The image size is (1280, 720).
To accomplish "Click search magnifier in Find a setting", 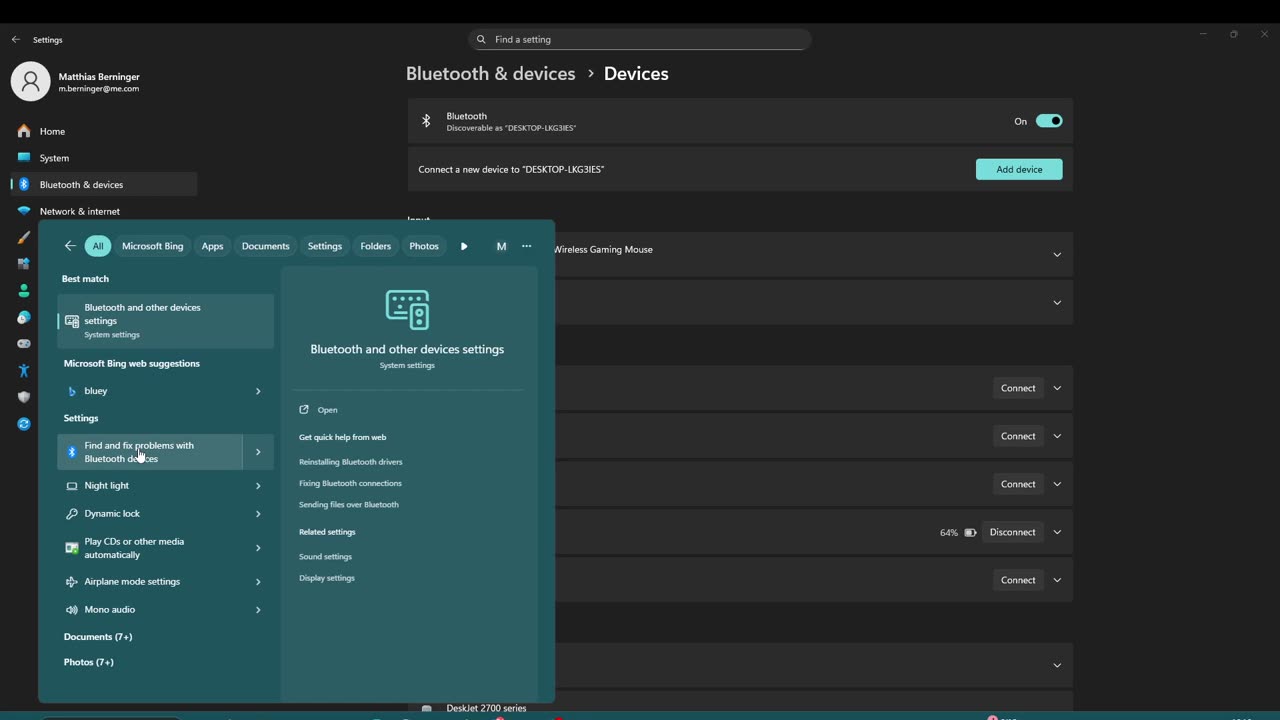I will click(481, 40).
